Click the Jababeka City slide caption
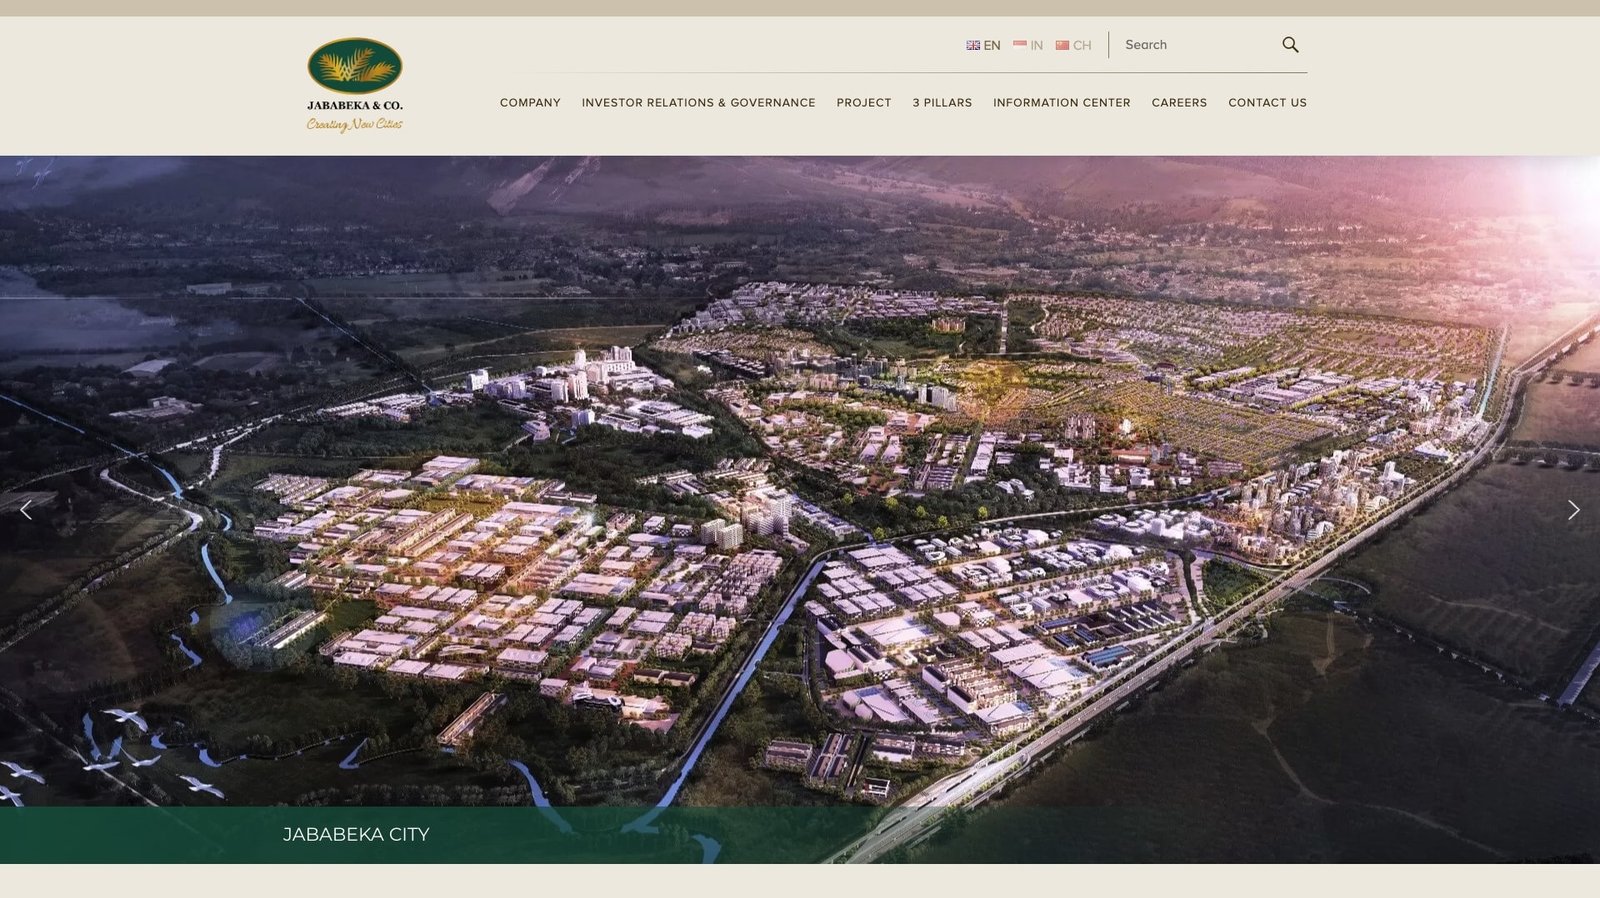1600x898 pixels. pos(356,834)
